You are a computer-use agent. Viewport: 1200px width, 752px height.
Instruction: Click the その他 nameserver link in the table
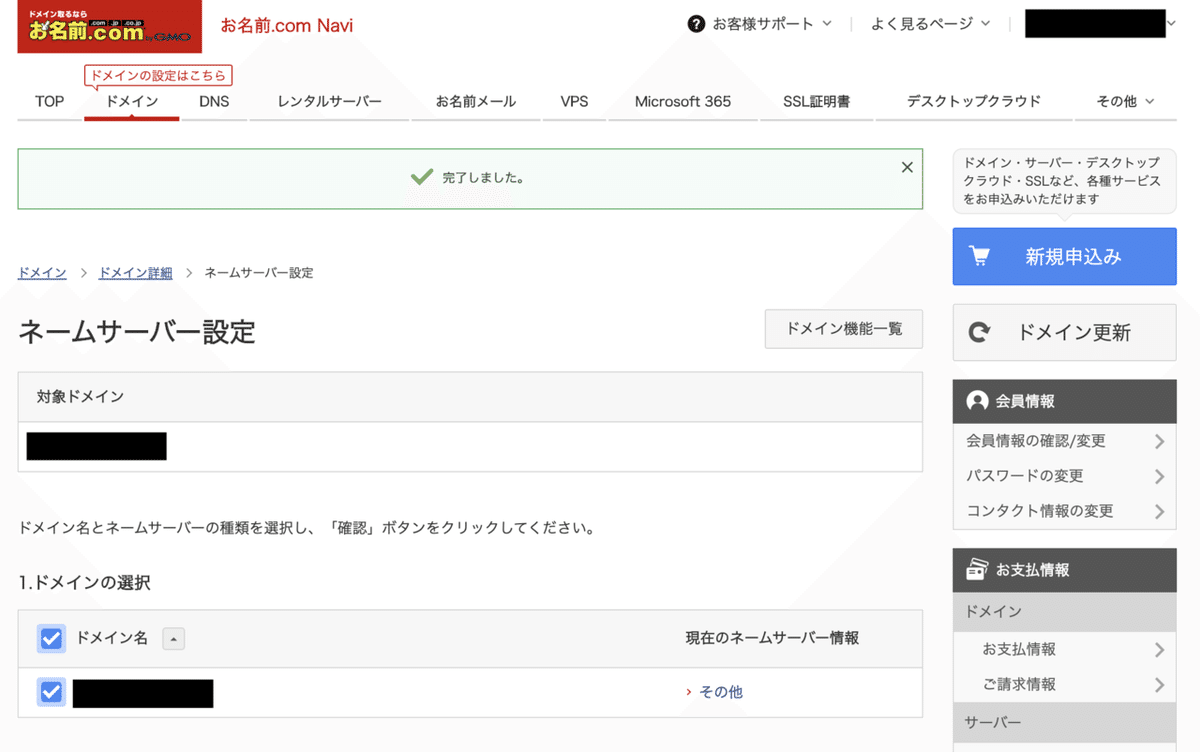coord(721,691)
